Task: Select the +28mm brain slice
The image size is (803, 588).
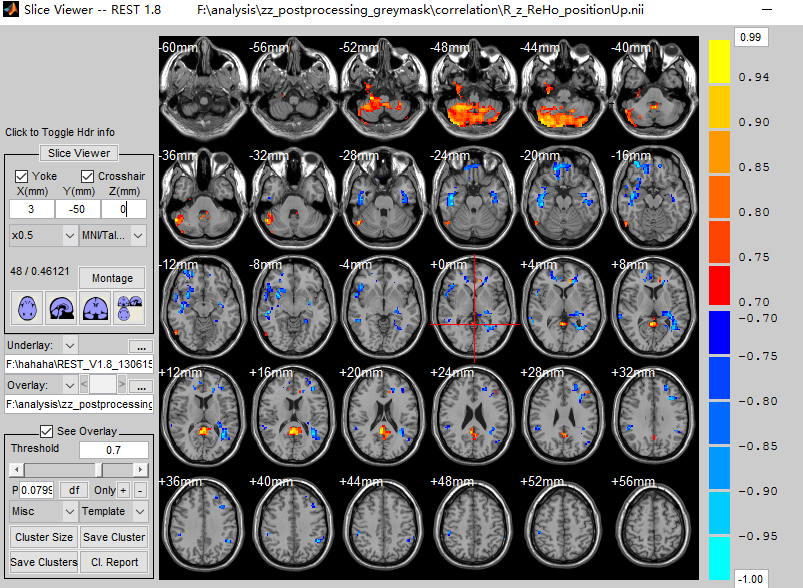Action: pos(563,416)
